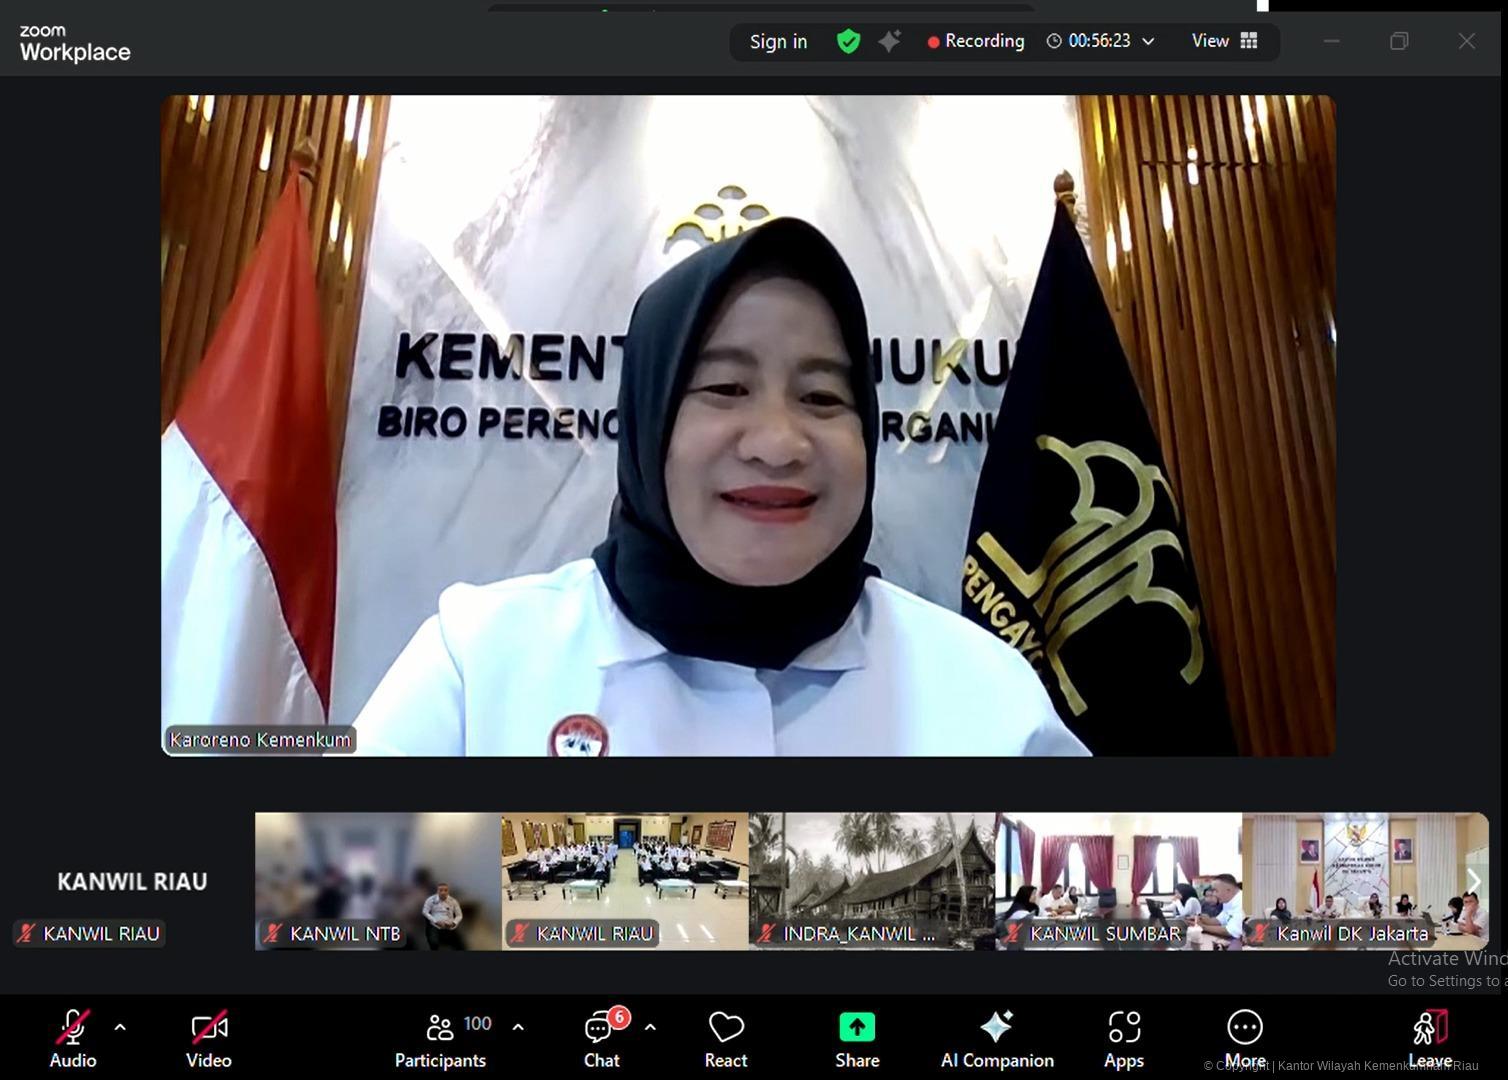Expand the audio settings arrow
Screen dimensions: 1508x1080
[120, 1027]
